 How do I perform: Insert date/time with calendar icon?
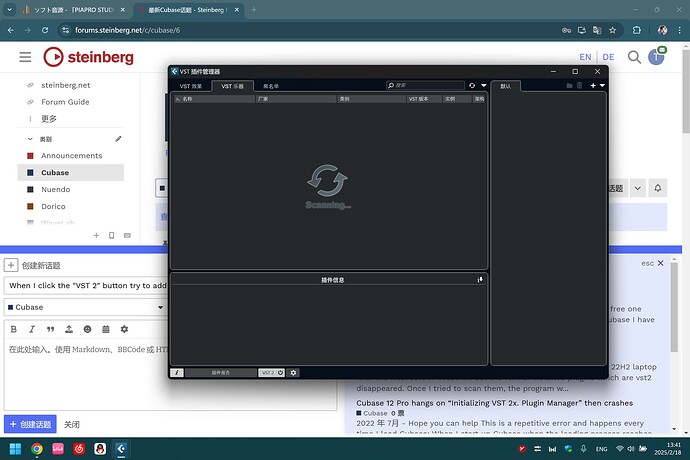click(x=106, y=329)
